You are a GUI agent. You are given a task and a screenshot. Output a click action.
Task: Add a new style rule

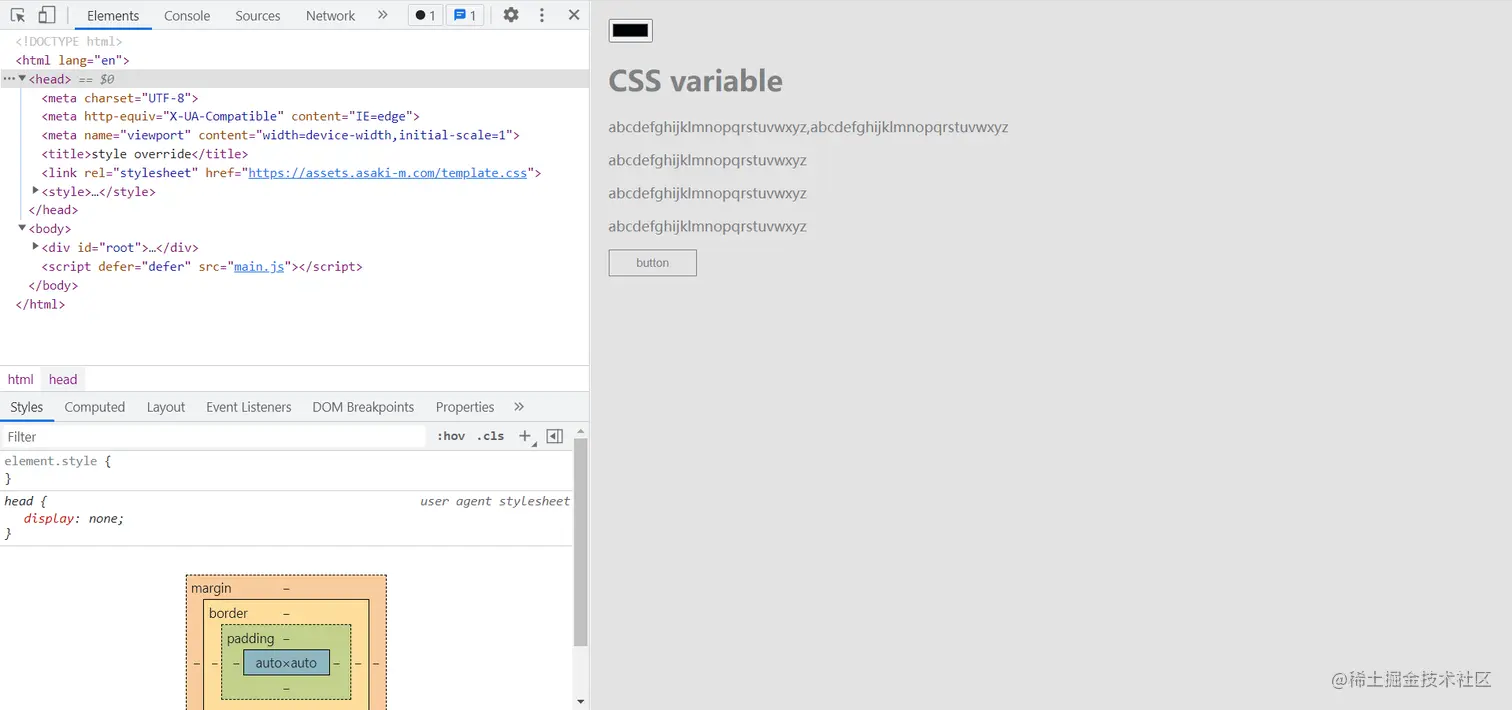click(x=525, y=436)
